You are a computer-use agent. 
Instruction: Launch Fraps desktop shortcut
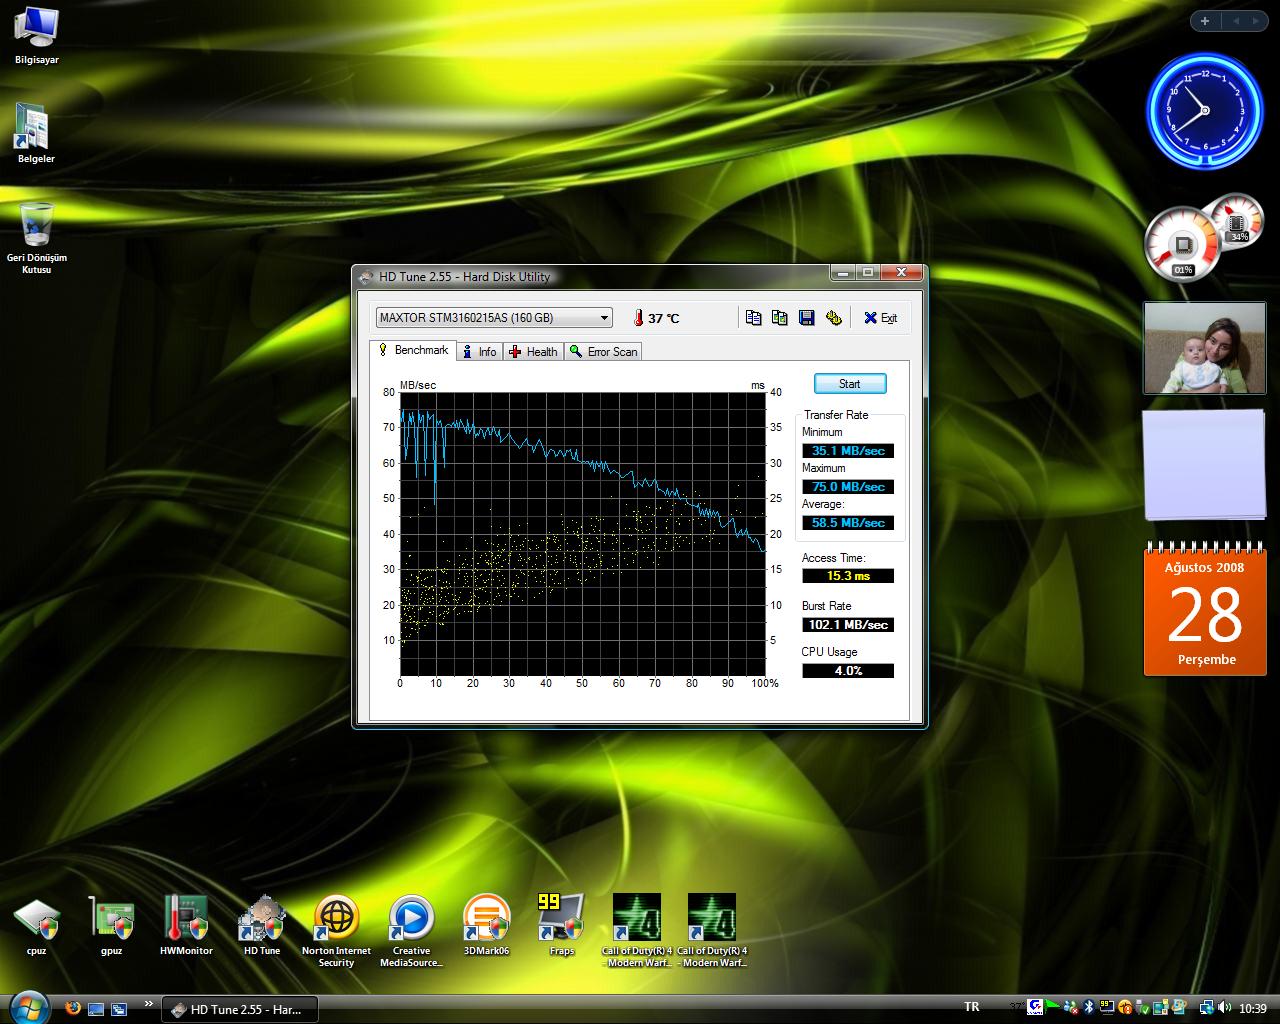tap(561, 926)
